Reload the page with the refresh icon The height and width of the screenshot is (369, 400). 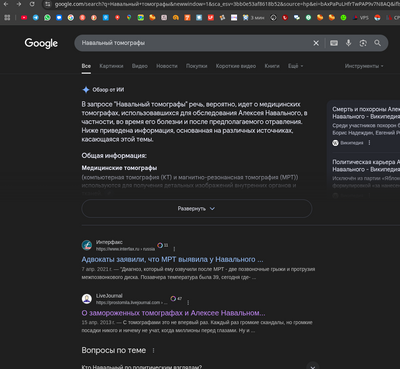(32, 4)
